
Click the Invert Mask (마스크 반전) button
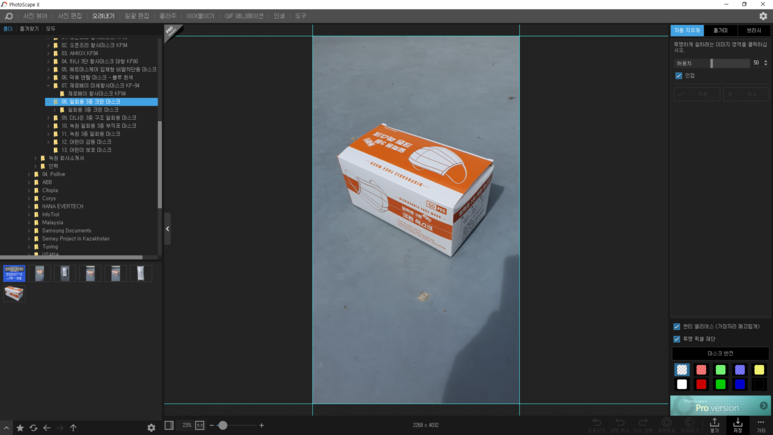coord(720,354)
